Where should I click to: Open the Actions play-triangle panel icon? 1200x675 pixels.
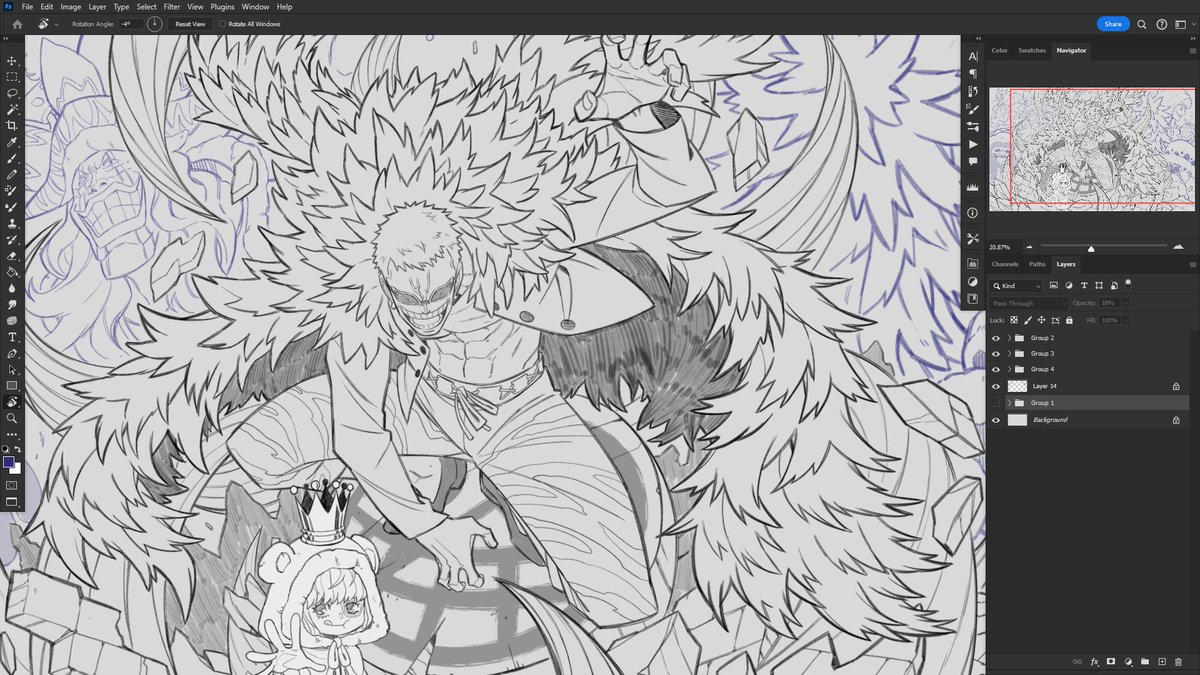point(973,144)
